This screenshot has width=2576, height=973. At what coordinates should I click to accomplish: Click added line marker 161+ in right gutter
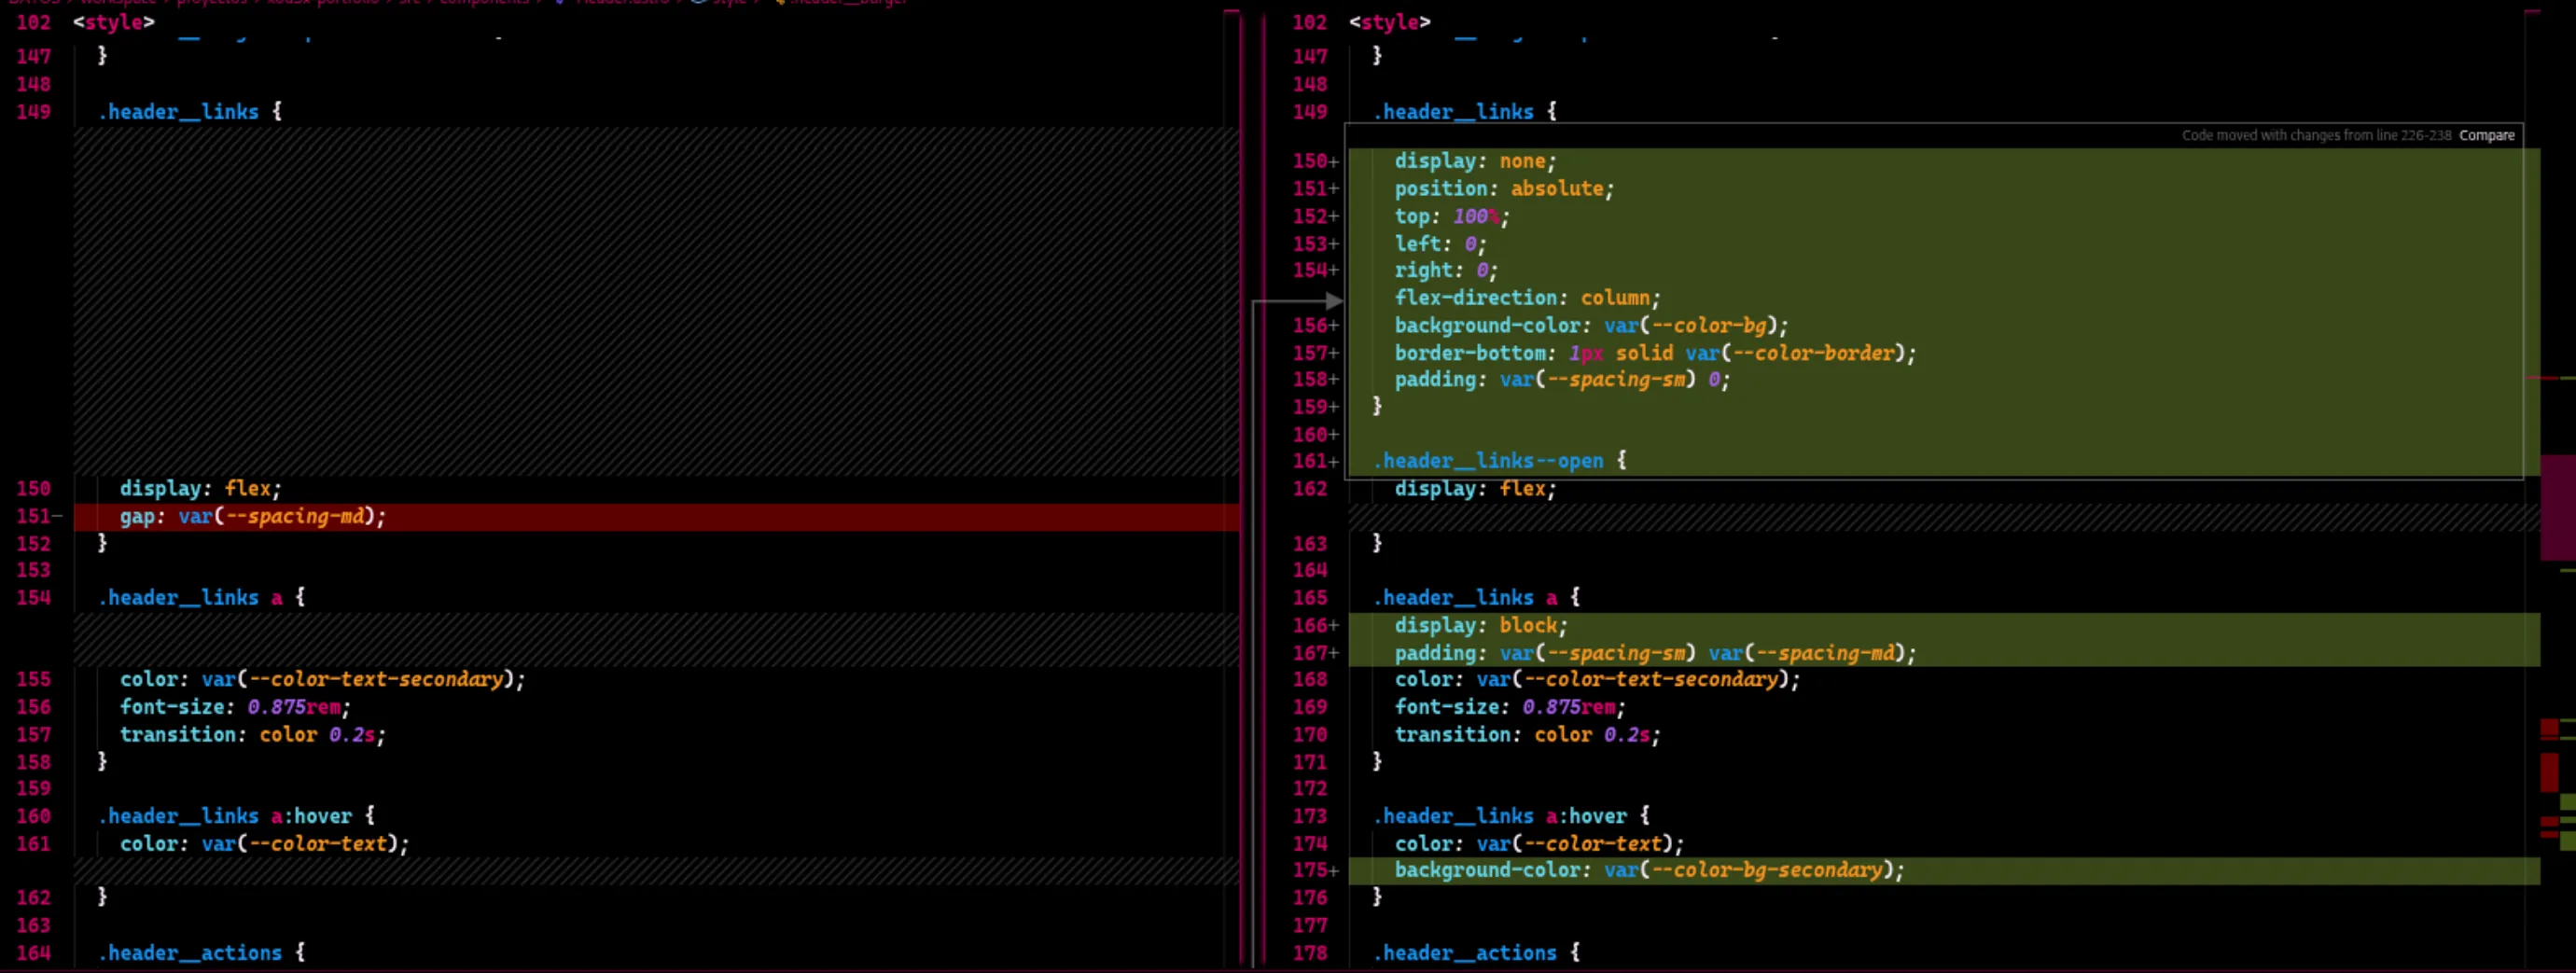1315,461
